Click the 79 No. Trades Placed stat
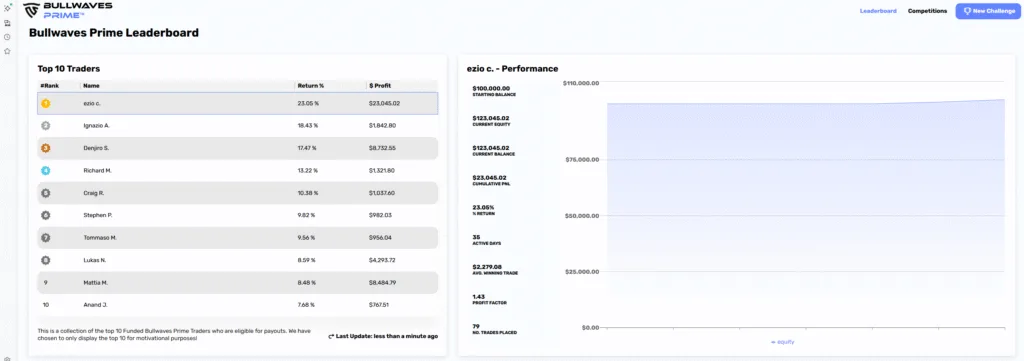Image resolution: width=1024 pixels, height=361 pixels. [494, 329]
